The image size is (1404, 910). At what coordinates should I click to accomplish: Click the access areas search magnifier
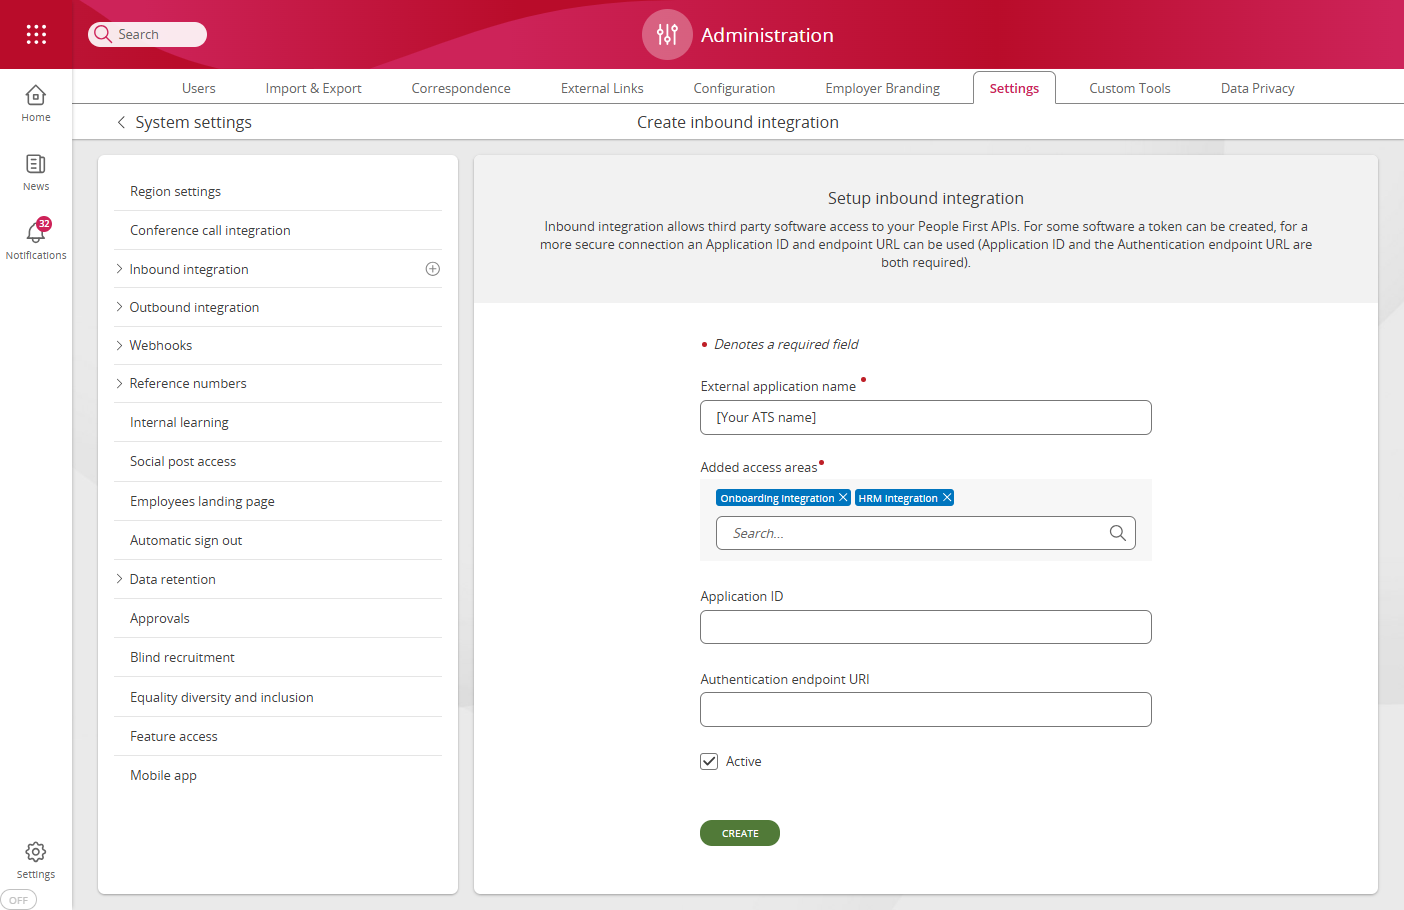pos(1118,533)
